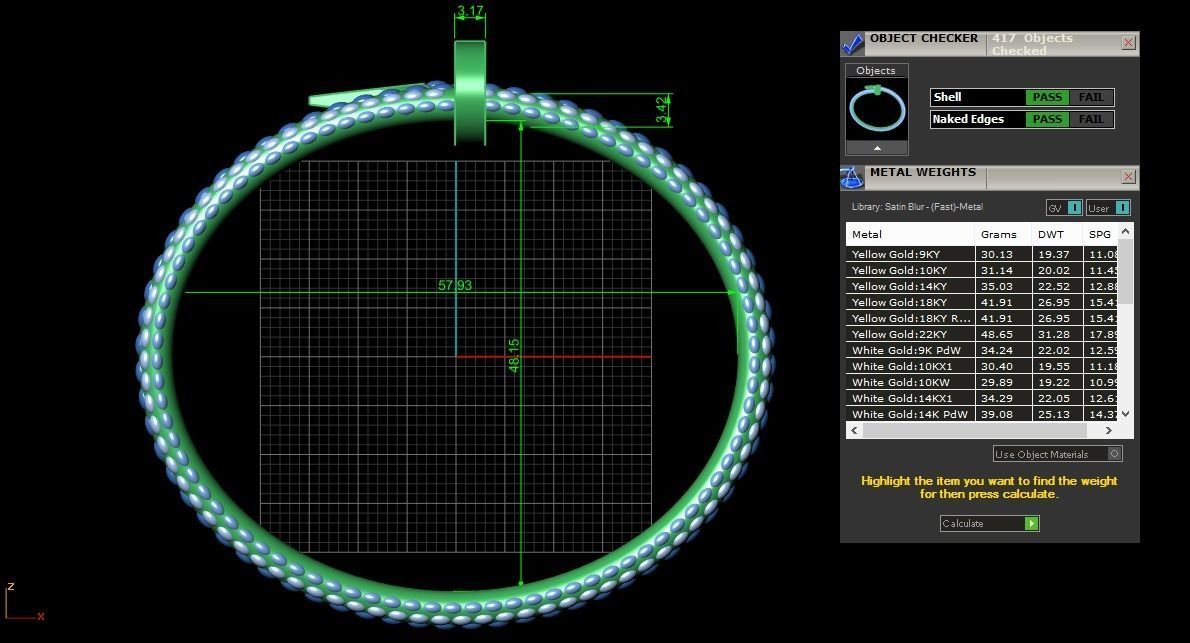Click the XZ axis indicator icon
Screen dimensions: 1190x643
click(23, 604)
